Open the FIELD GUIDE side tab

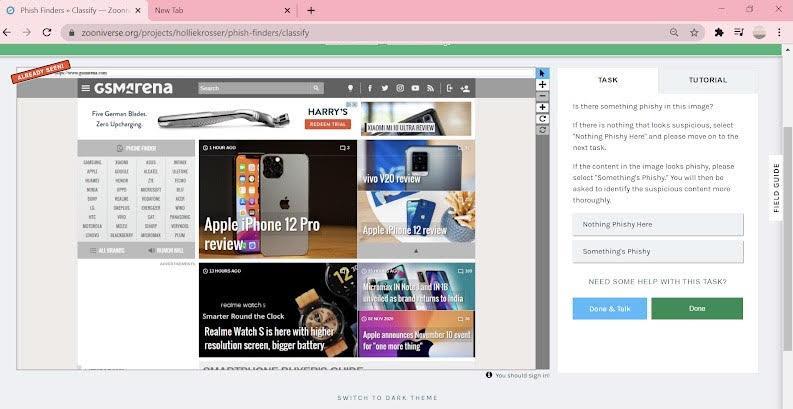pyautogui.click(x=776, y=188)
